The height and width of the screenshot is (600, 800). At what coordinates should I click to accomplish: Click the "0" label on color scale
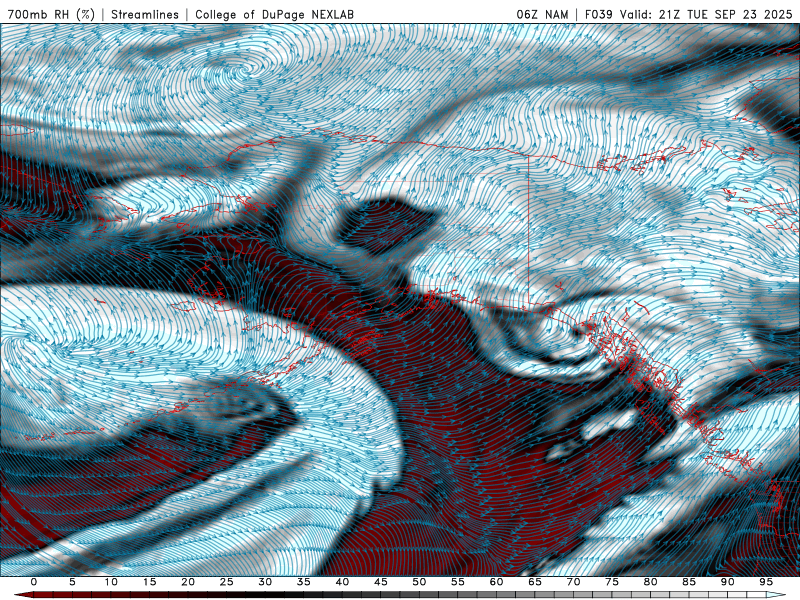point(34,582)
